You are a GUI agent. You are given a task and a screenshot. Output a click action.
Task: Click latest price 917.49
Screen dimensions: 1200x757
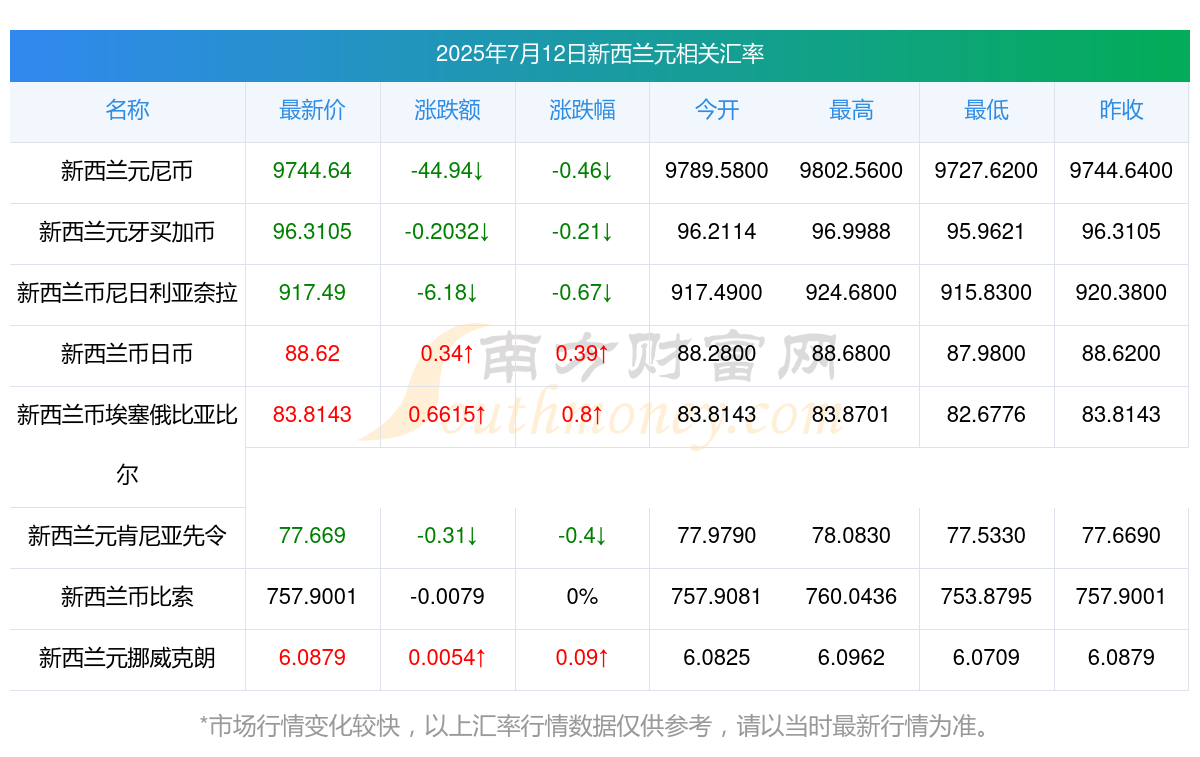312,293
